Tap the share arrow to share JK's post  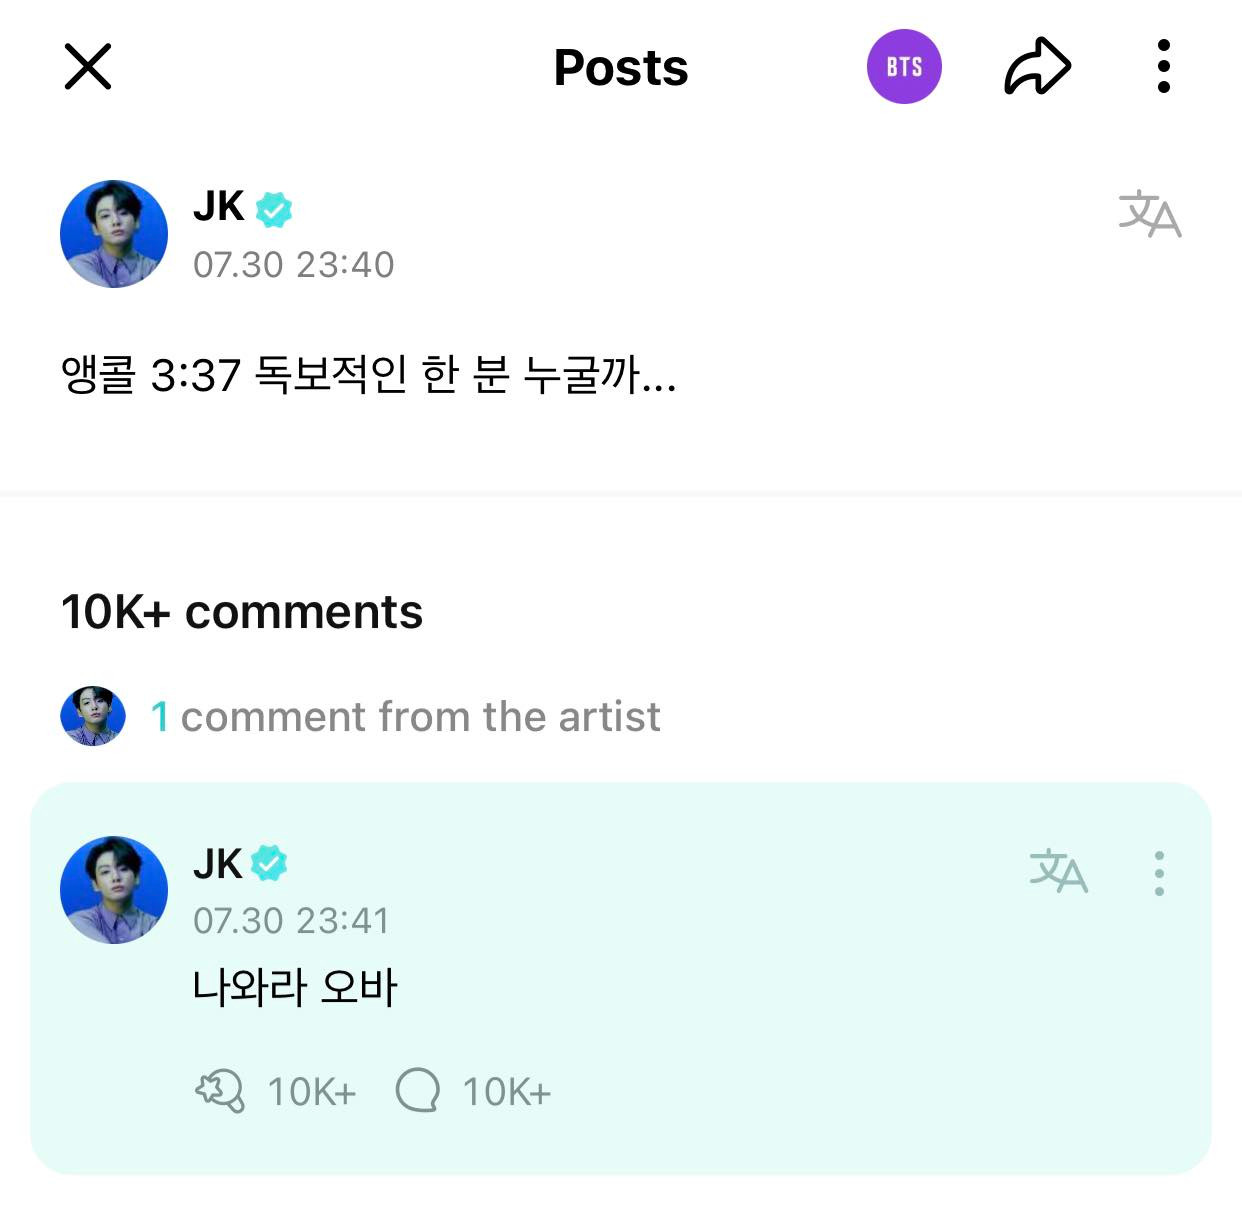point(1038,66)
